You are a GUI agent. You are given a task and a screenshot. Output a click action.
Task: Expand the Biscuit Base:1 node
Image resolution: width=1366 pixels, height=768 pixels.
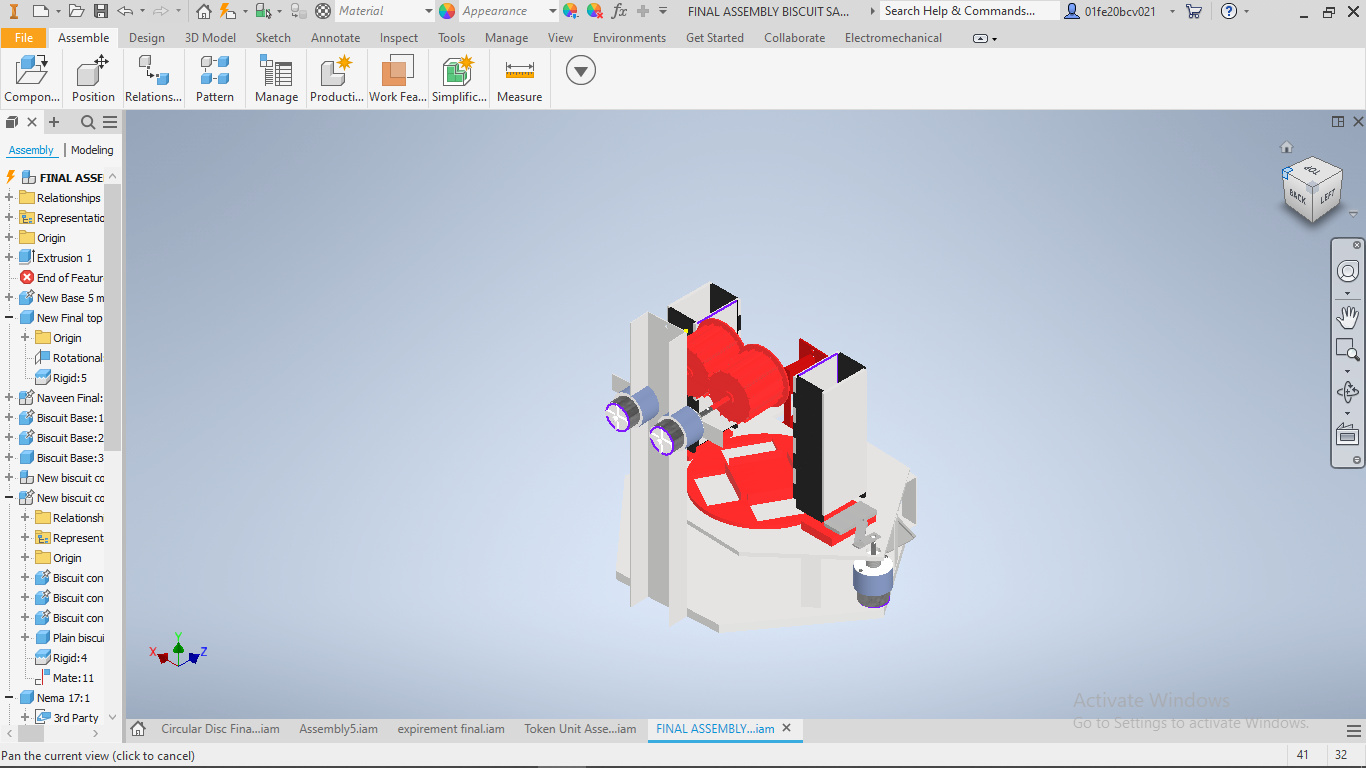9,418
